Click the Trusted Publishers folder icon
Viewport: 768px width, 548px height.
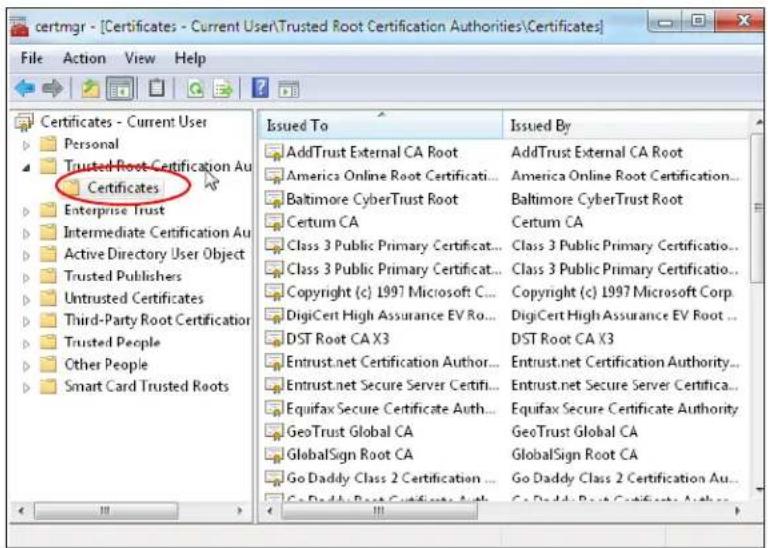pos(48,276)
